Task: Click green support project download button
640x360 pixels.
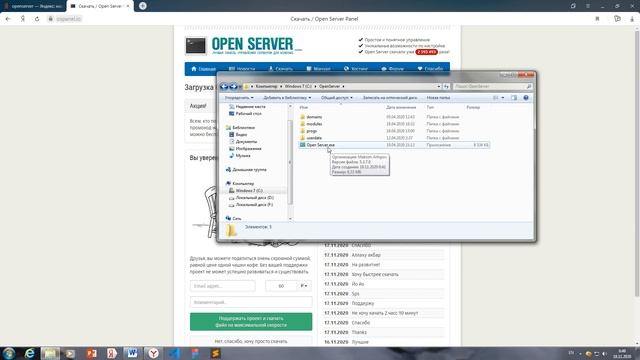Action: click(x=251, y=322)
